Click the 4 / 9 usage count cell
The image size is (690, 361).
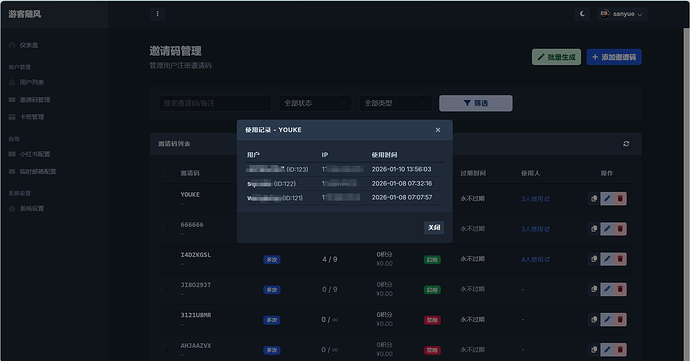pos(330,259)
